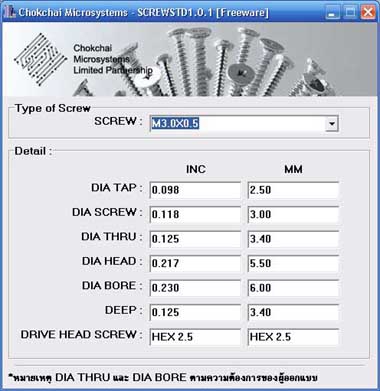The width and height of the screenshot is (380, 391).
Task: Click the Type of Screw group title
Action: coord(53,108)
